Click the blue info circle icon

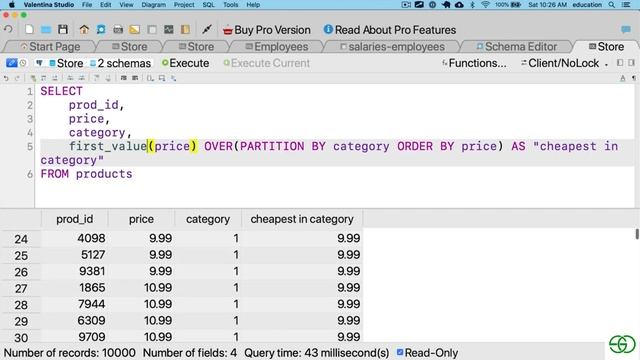click(x=328, y=29)
